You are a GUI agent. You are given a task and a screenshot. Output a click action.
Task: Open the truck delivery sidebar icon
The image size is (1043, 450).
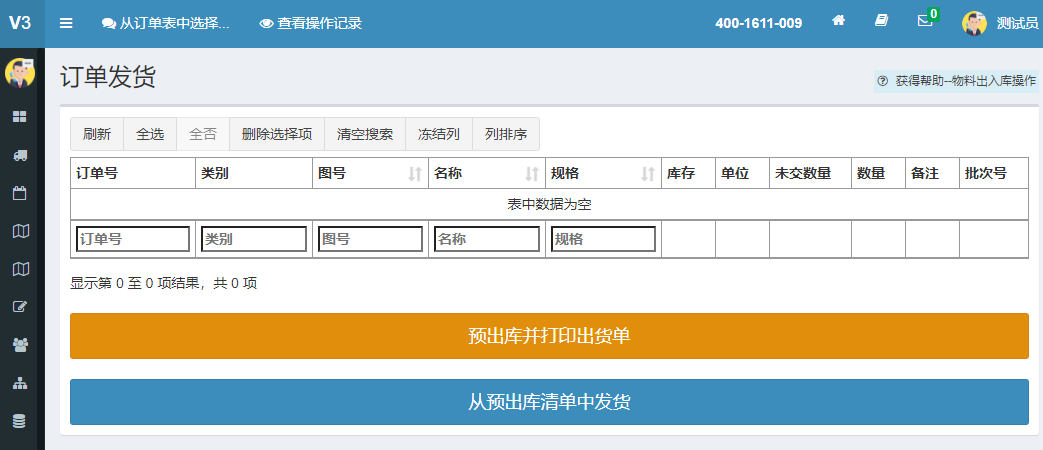pyautogui.click(x=20, y=155)
